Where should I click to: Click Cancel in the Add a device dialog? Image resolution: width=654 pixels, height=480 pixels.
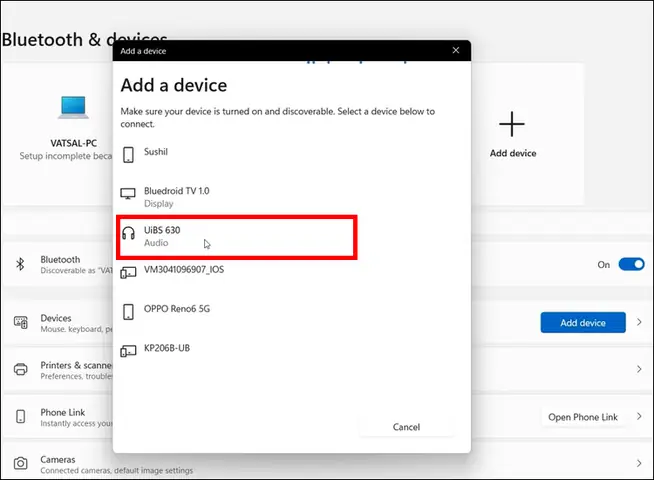406,427
